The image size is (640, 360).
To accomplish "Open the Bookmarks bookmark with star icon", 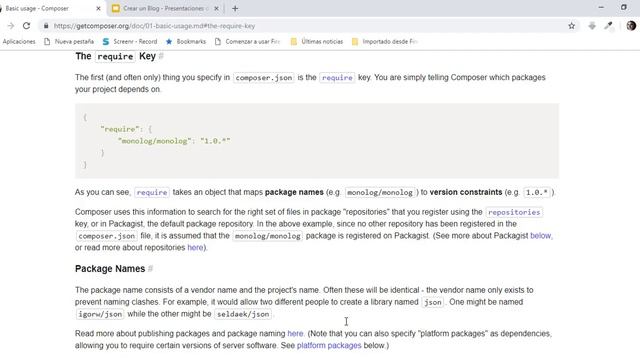I will [186, 42].
